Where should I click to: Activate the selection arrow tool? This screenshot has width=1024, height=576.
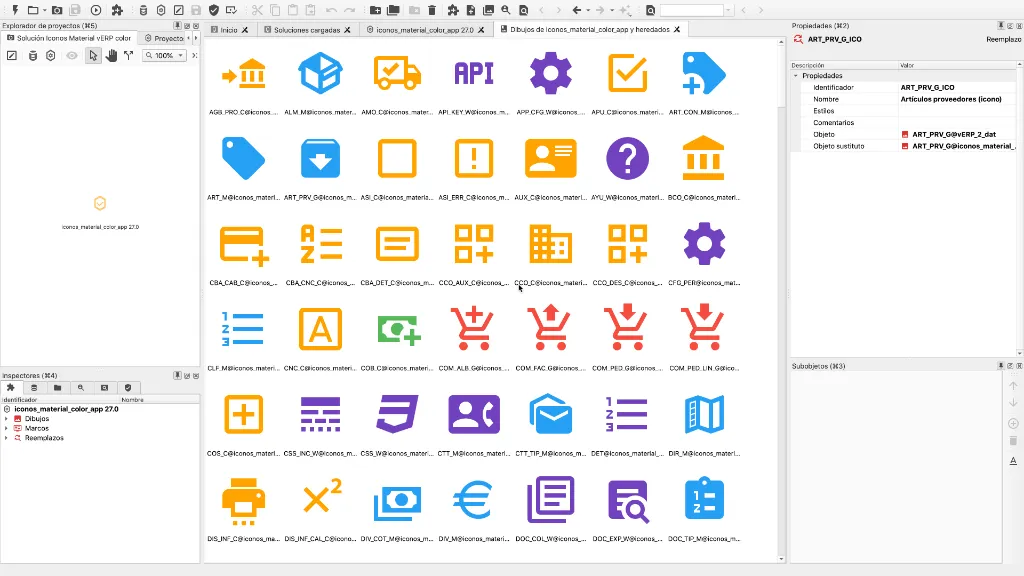(93, 55)
